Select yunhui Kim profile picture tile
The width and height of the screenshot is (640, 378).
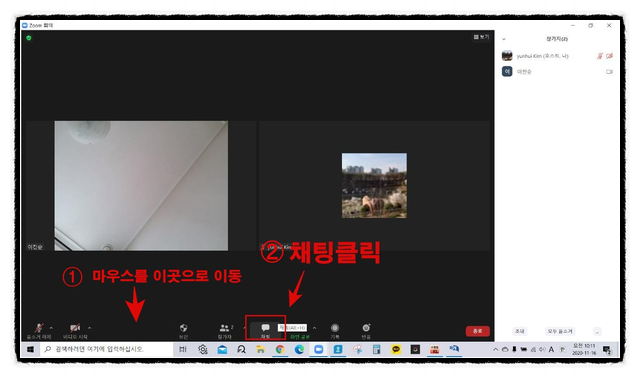374,186
